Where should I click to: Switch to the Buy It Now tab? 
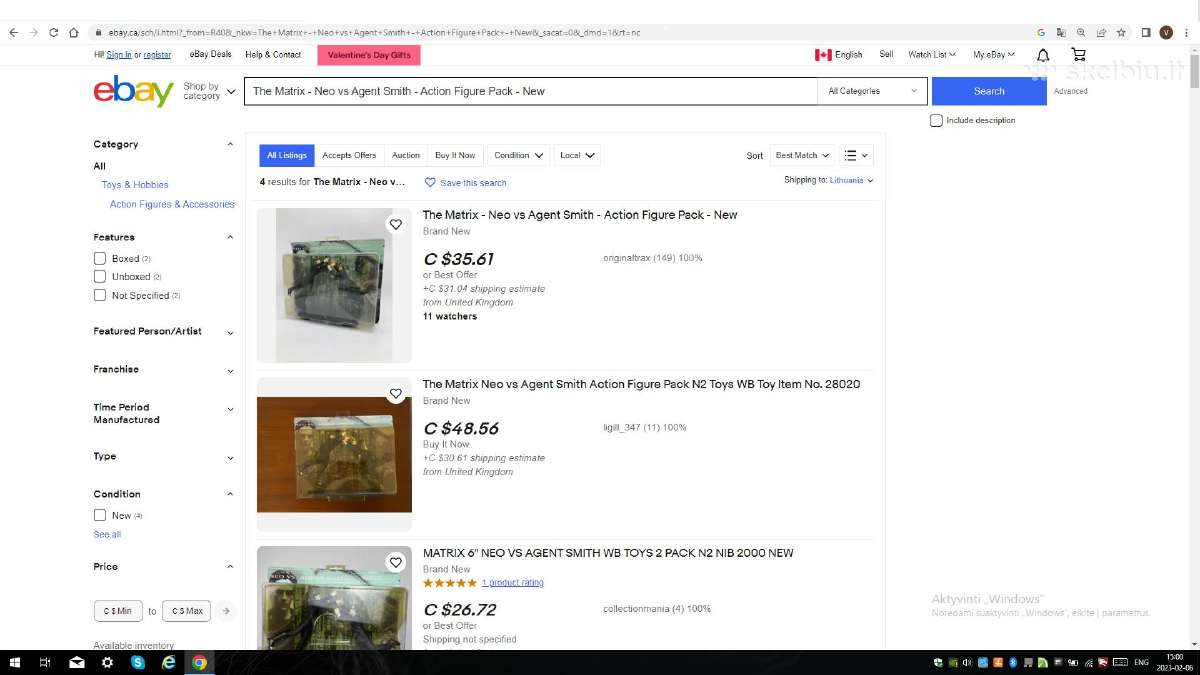[455, 155]
